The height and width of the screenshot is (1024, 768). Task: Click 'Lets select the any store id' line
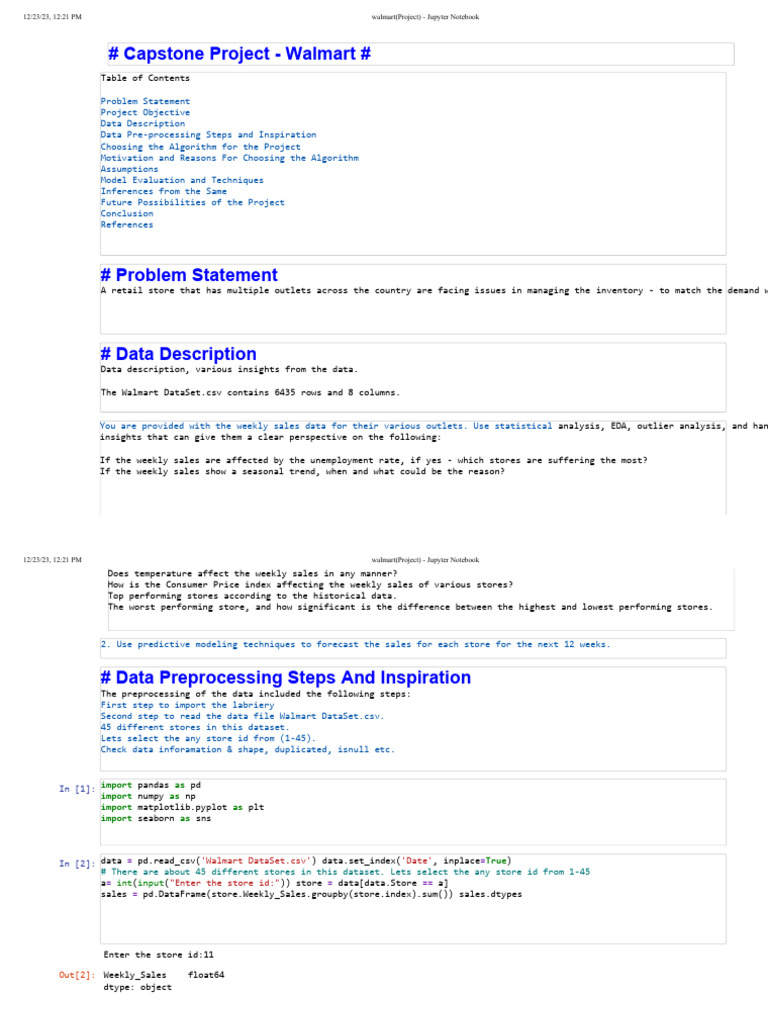208,739
